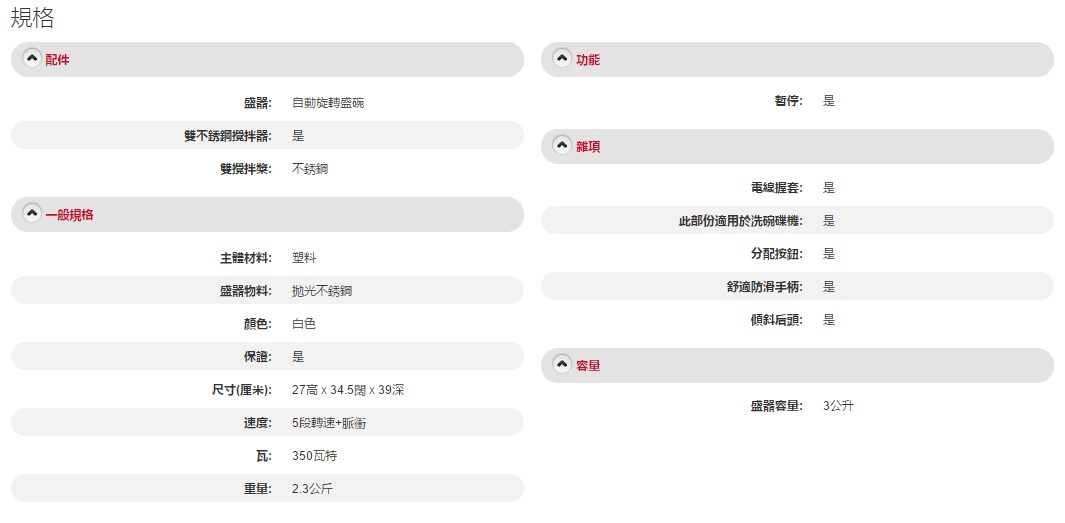
Task: Click the chevron icon beside 容量
Action: (x=561, y=365)
